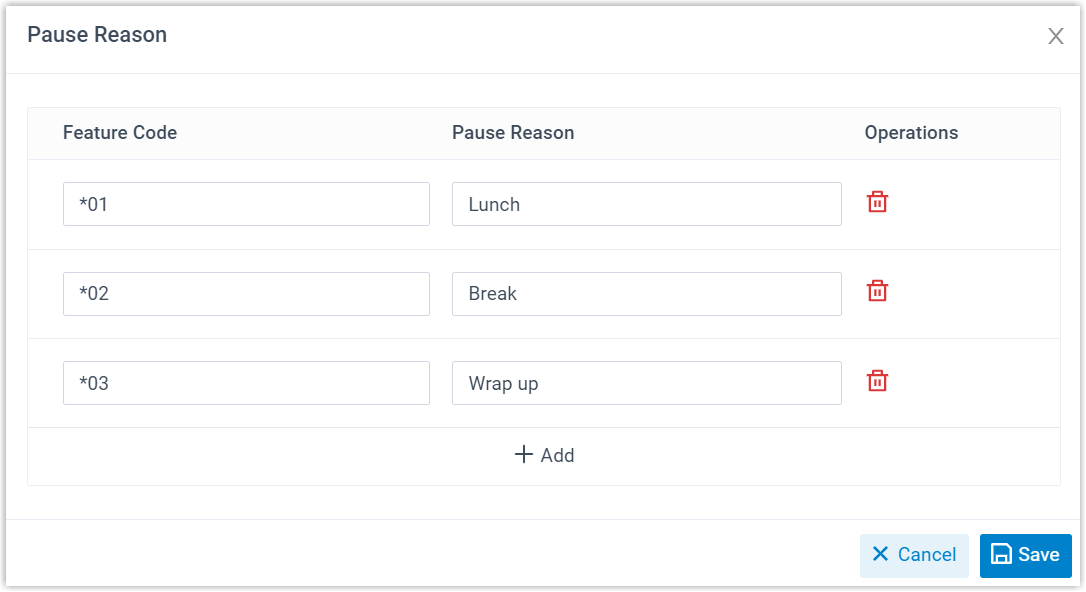
Task: Click the Pause Reason dialog title
Action: coord(97,35)
